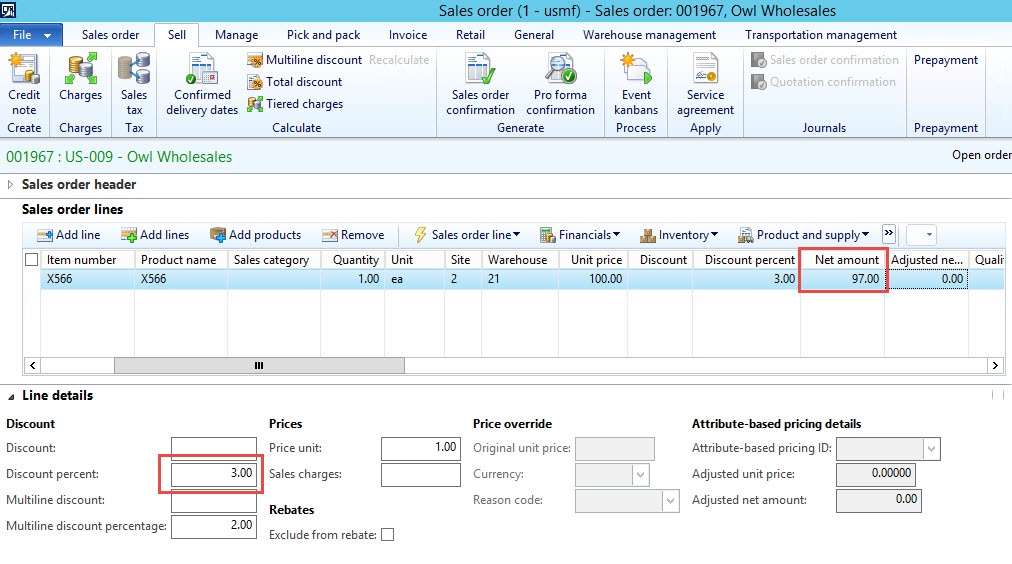Expand the Sales order header section
1012x564 pixels.
click(x=12, y=185)
